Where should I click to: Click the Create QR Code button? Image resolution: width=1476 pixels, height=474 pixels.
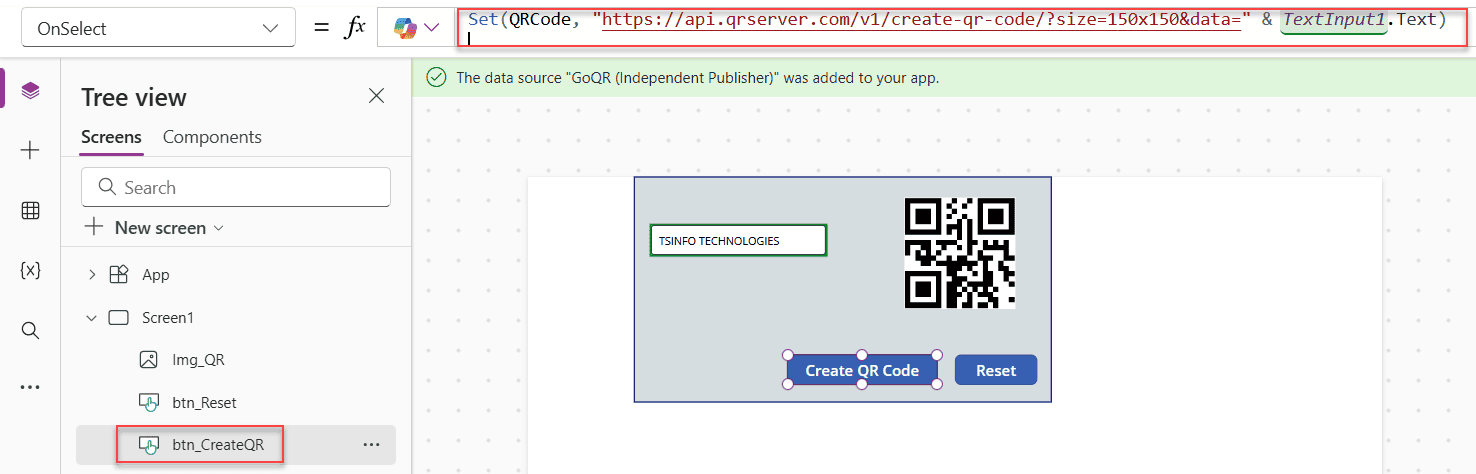tap(862, 370)
